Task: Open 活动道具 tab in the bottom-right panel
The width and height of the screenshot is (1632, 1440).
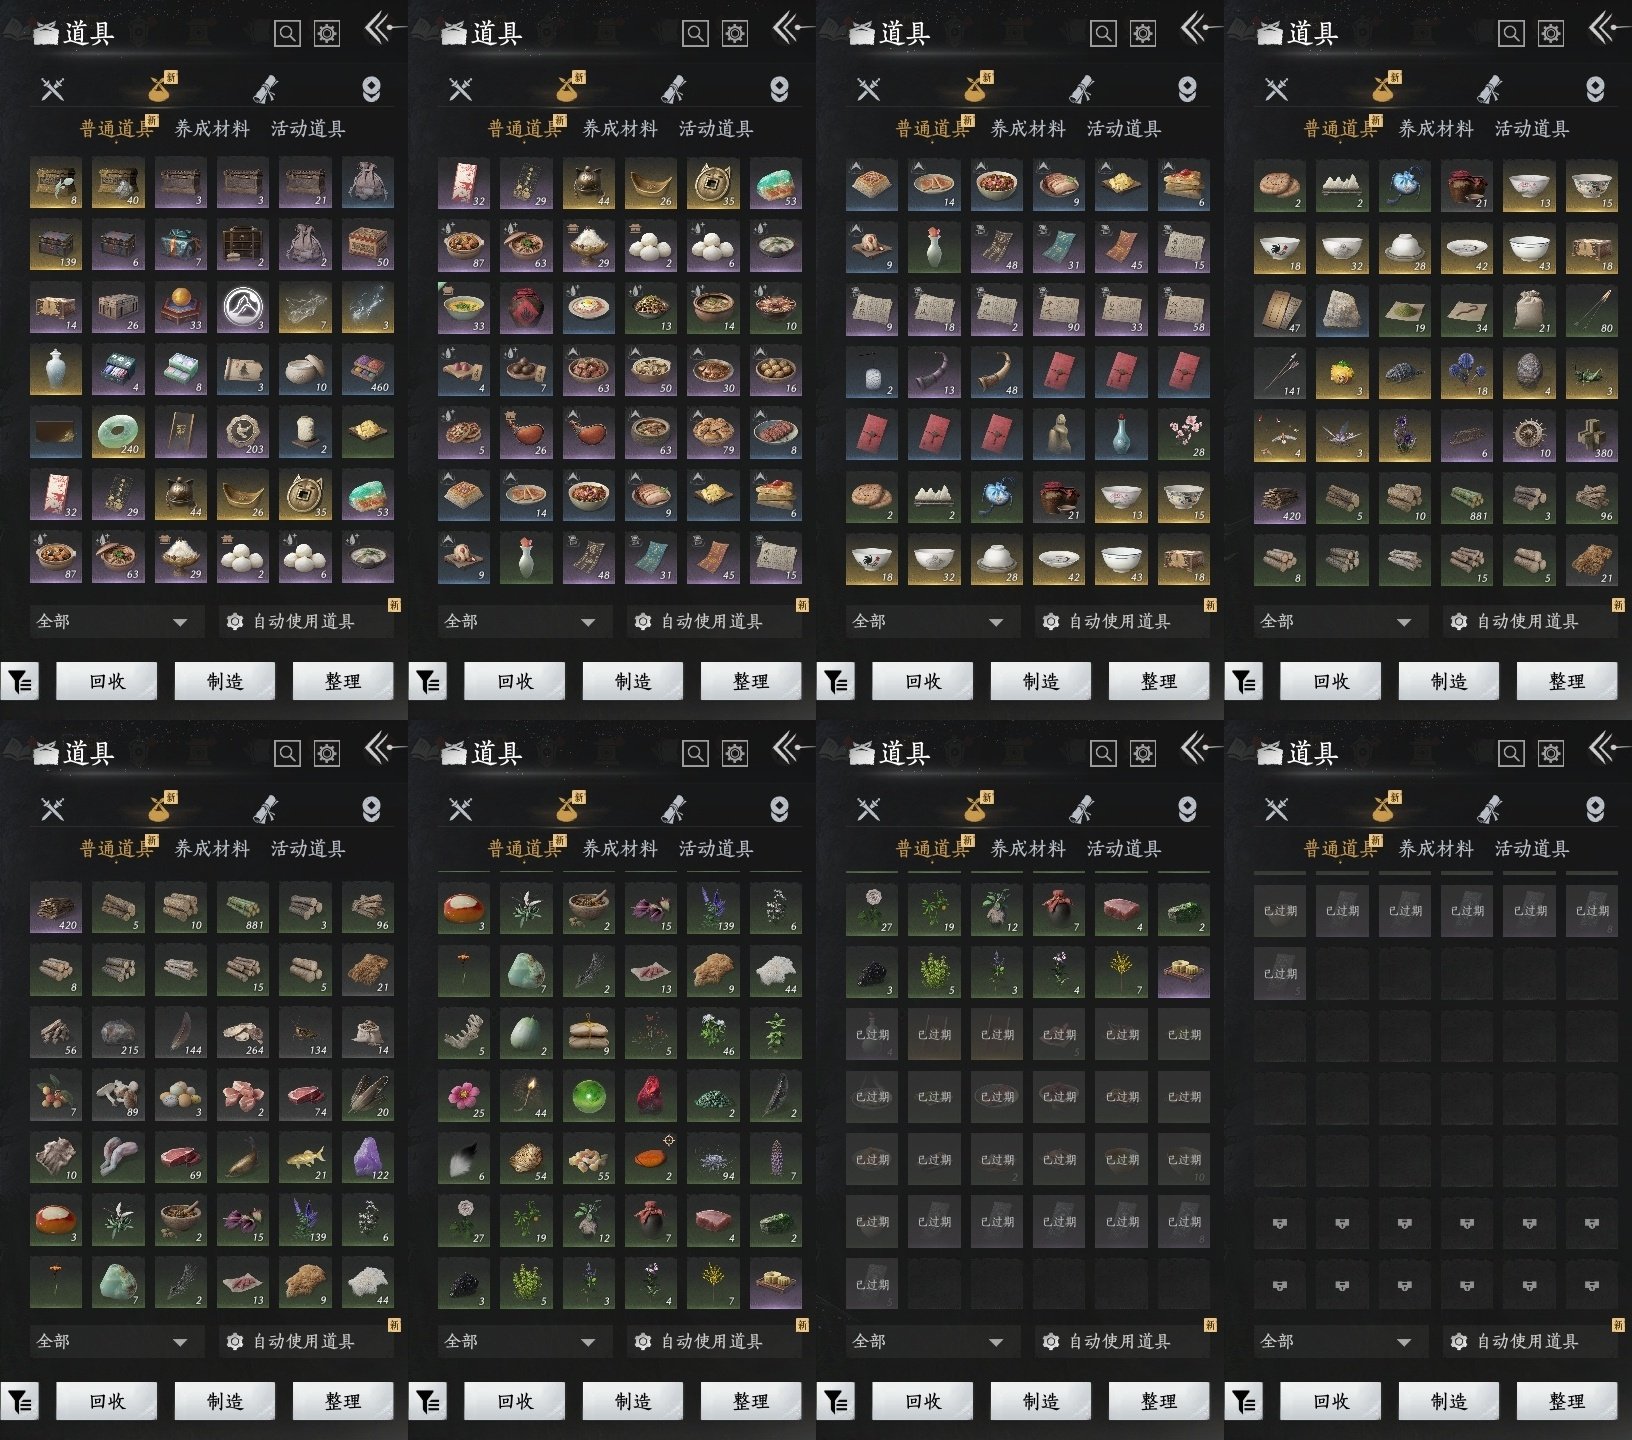Action: click(1531, 849)
